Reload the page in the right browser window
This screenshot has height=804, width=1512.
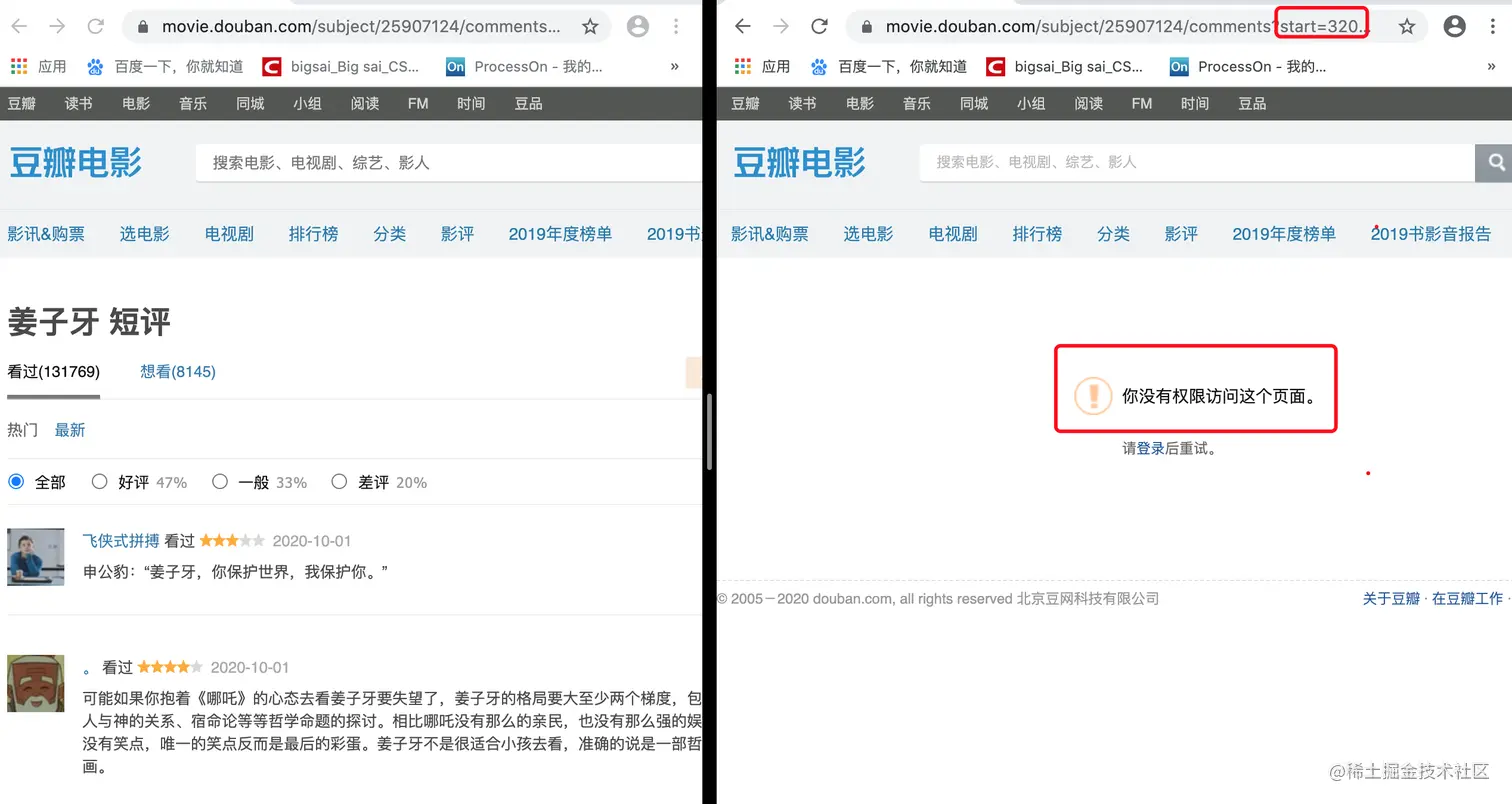coord(819,27)
